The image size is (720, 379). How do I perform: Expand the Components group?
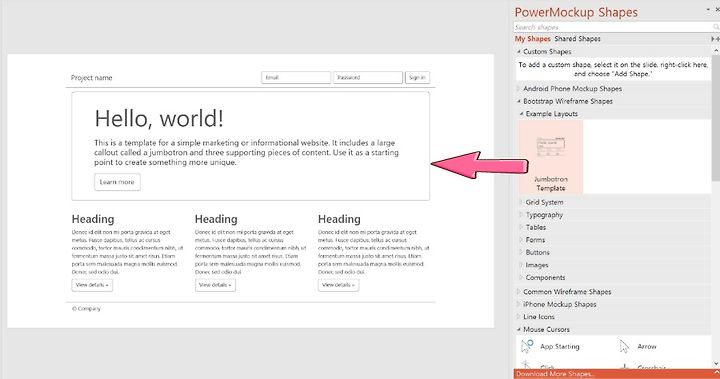coord(522,277)
